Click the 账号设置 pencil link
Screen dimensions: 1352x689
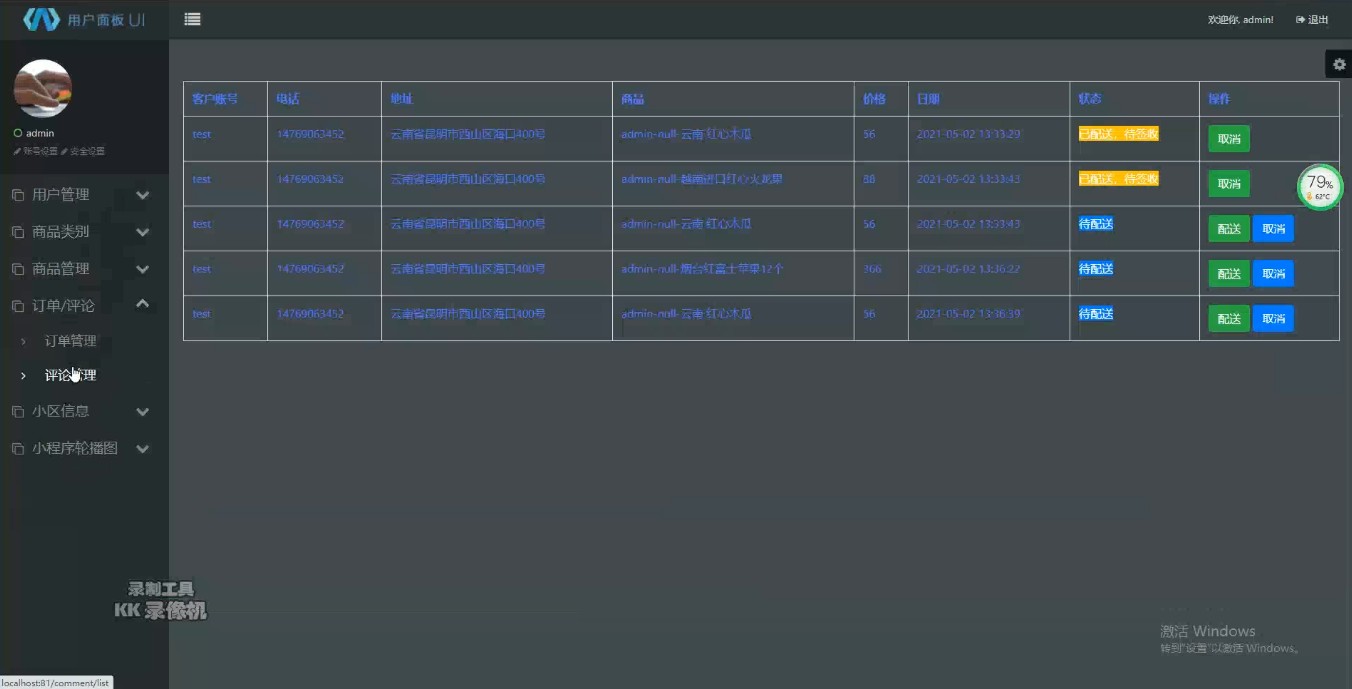[35, 152]
